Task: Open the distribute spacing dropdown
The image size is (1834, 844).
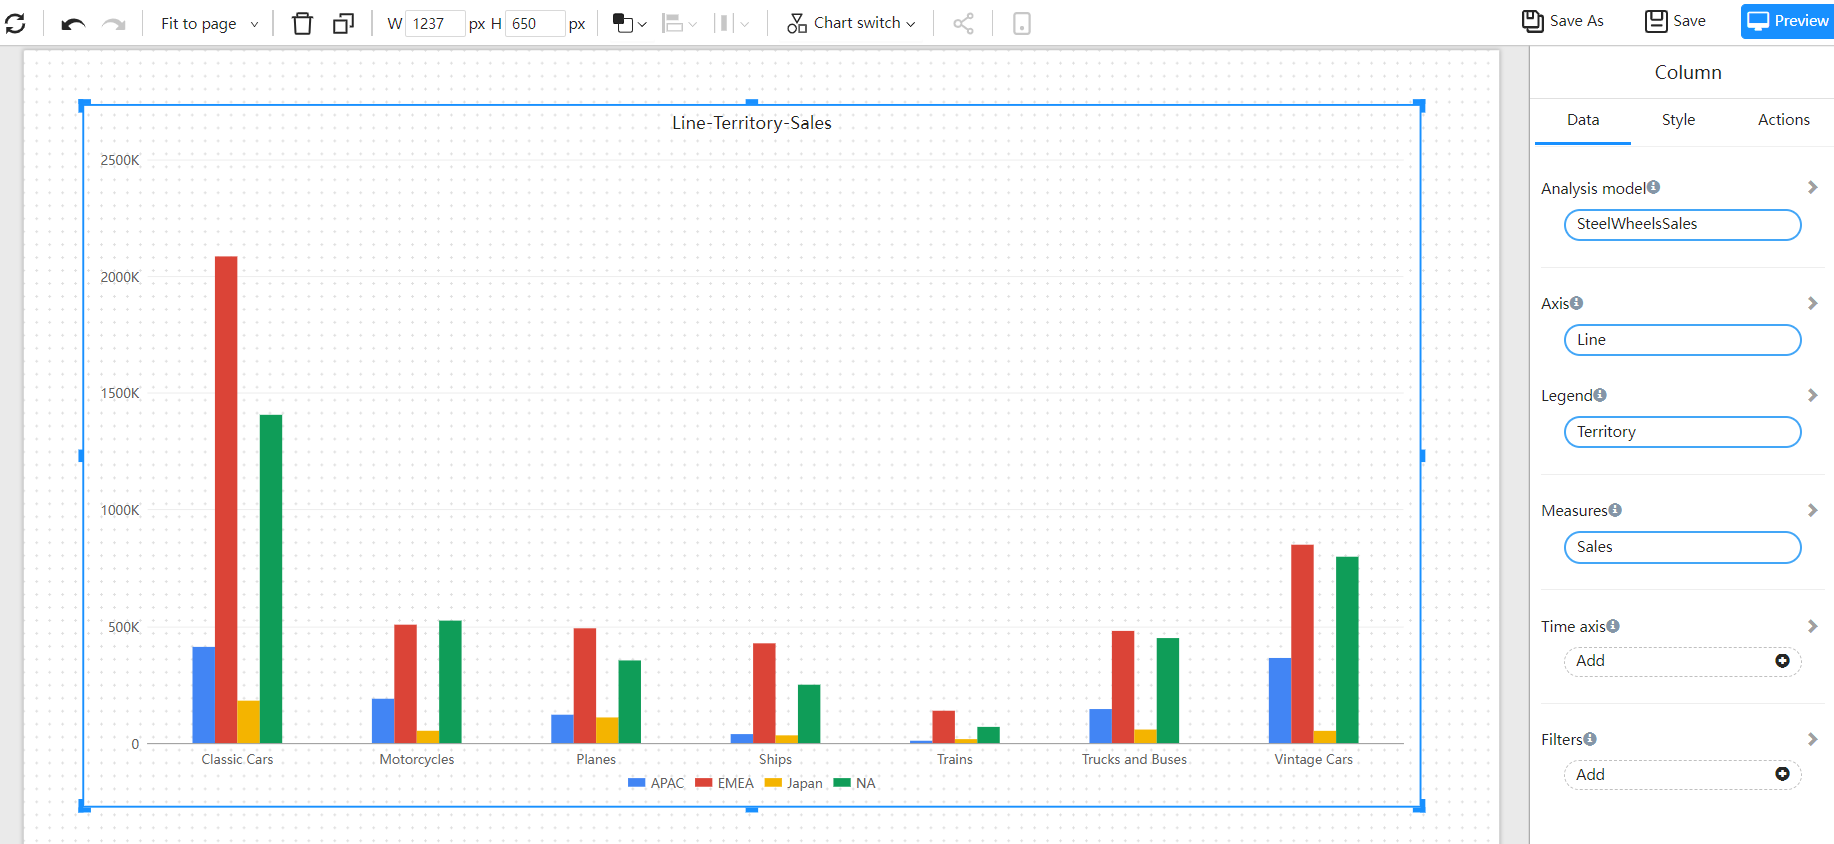Action: 732,23
